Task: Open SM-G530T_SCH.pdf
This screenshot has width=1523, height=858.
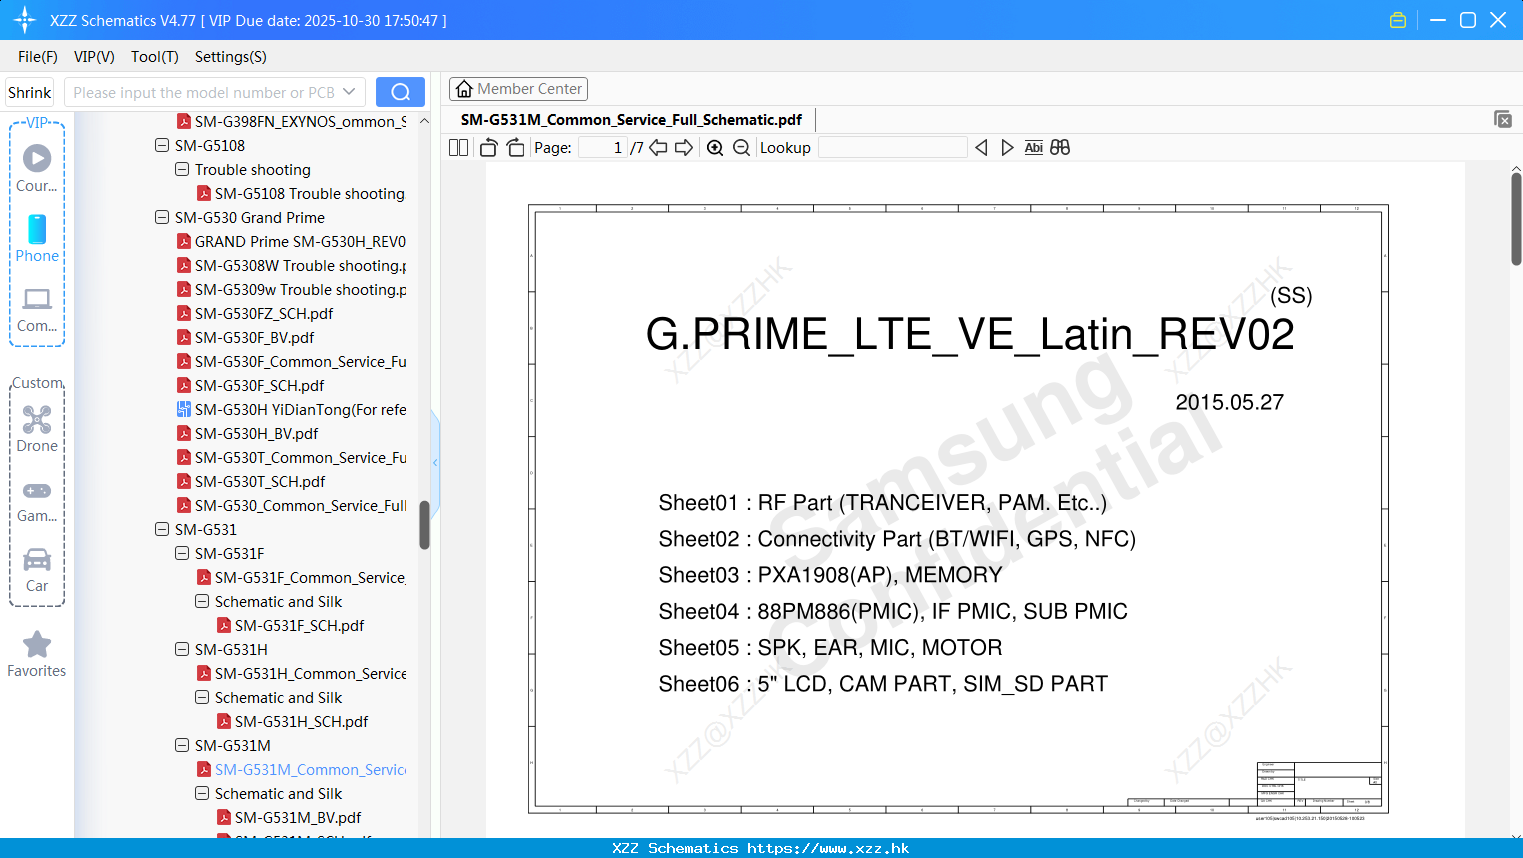Action: [x=251, y=482]
